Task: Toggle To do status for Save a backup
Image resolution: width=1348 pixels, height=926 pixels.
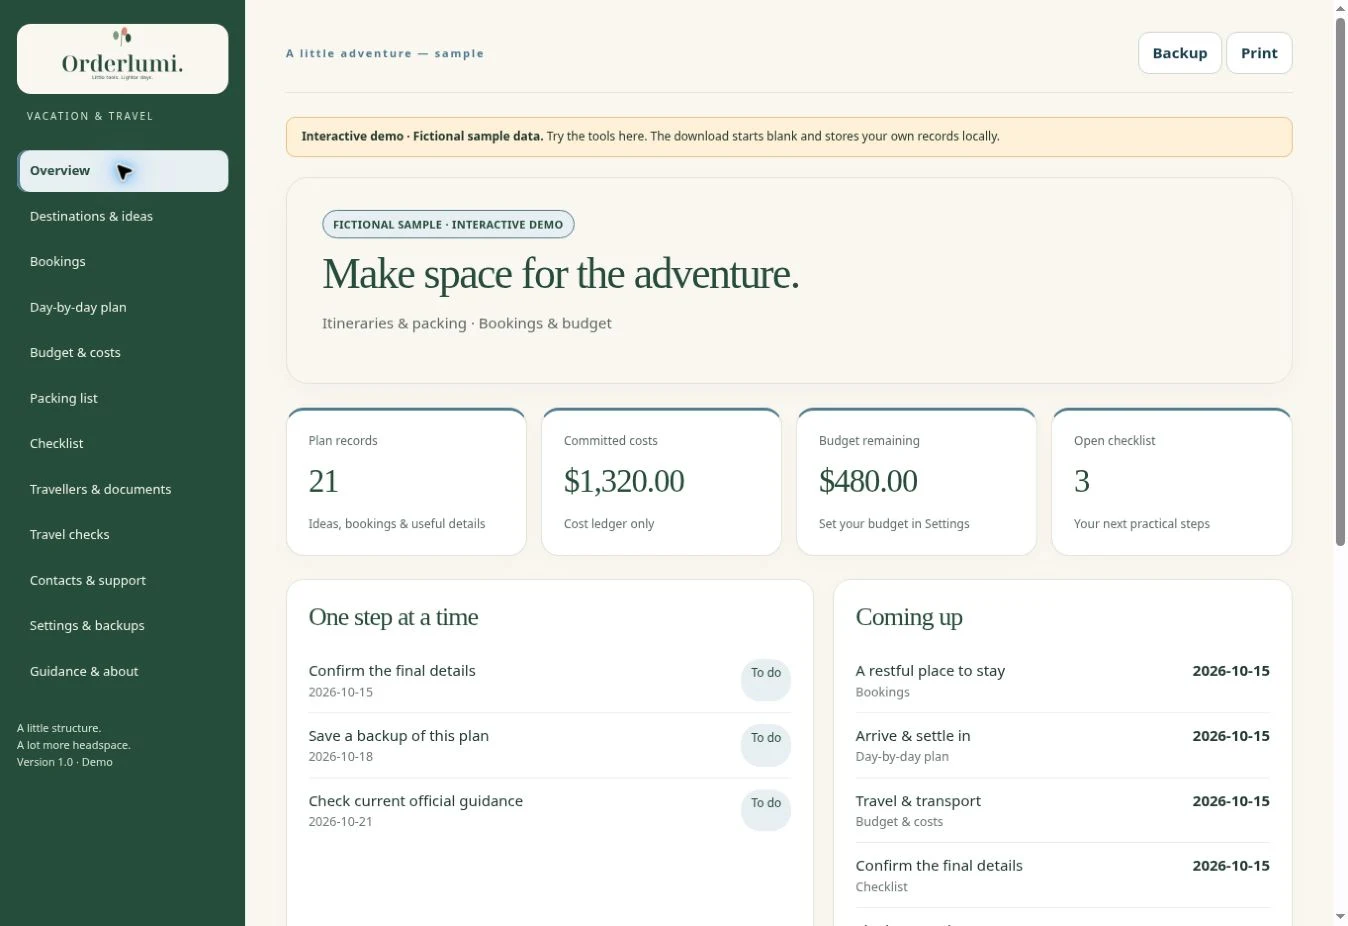Action: [766, 745]
